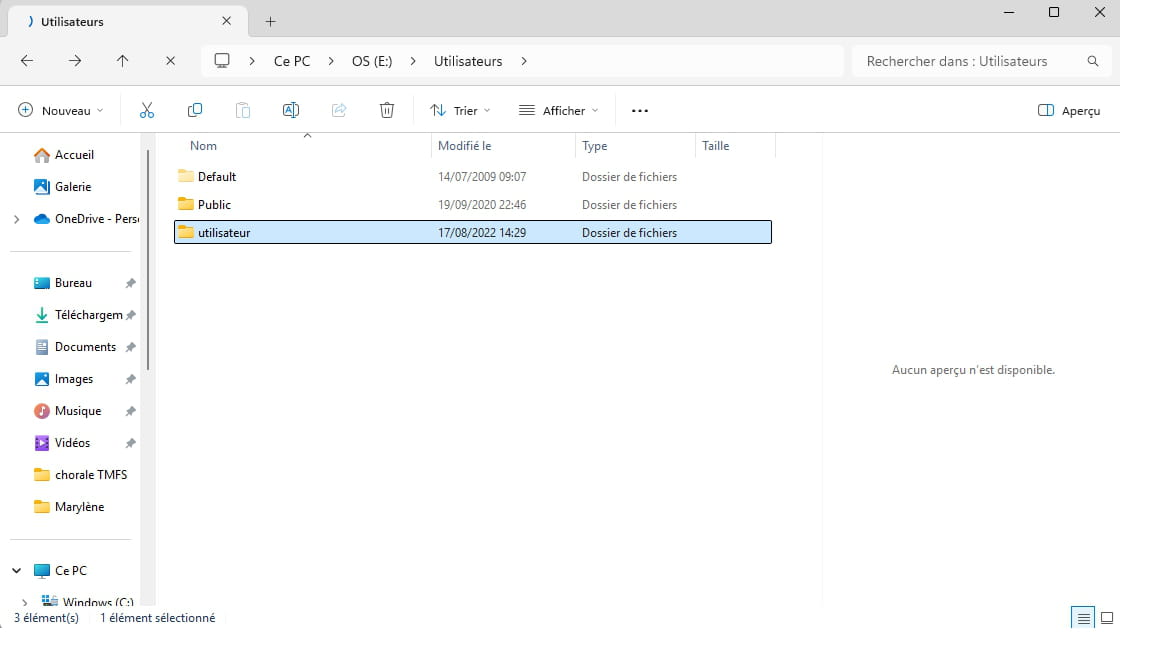Switch to details view in status bar
Viewport: 1152px width, 648px height.
tap(1083, 618)
